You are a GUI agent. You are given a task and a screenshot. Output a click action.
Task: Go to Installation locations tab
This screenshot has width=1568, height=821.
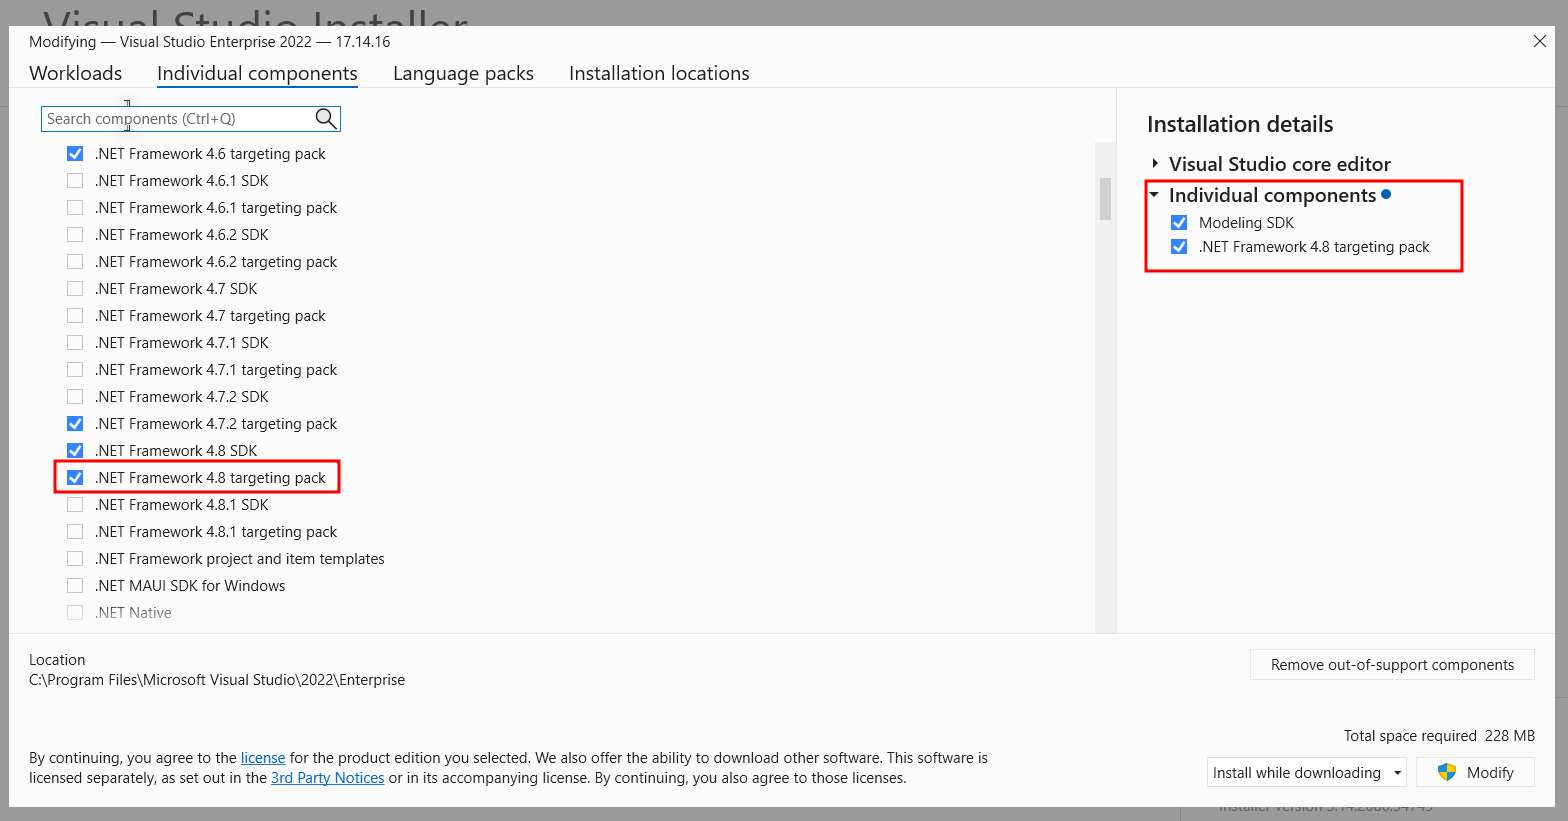pos(659,73)
